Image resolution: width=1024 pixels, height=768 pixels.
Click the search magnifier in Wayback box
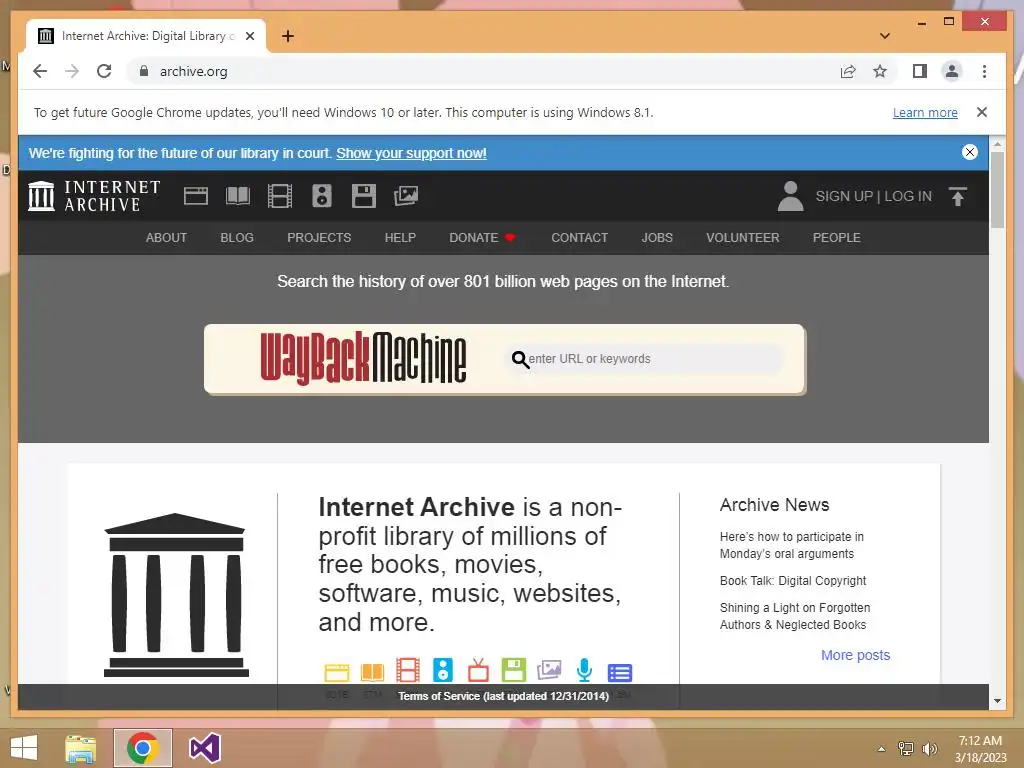pyautogui.click(x=520, y=359)
